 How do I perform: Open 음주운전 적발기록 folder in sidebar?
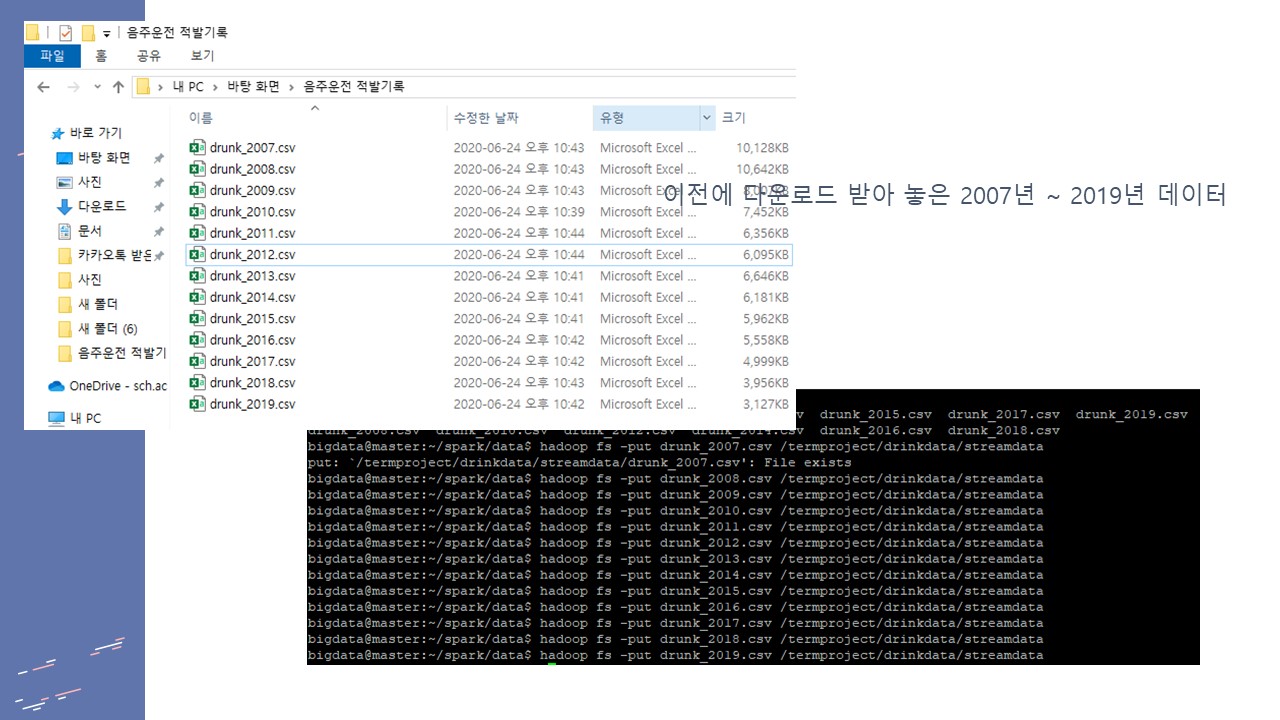click(122, 353)
